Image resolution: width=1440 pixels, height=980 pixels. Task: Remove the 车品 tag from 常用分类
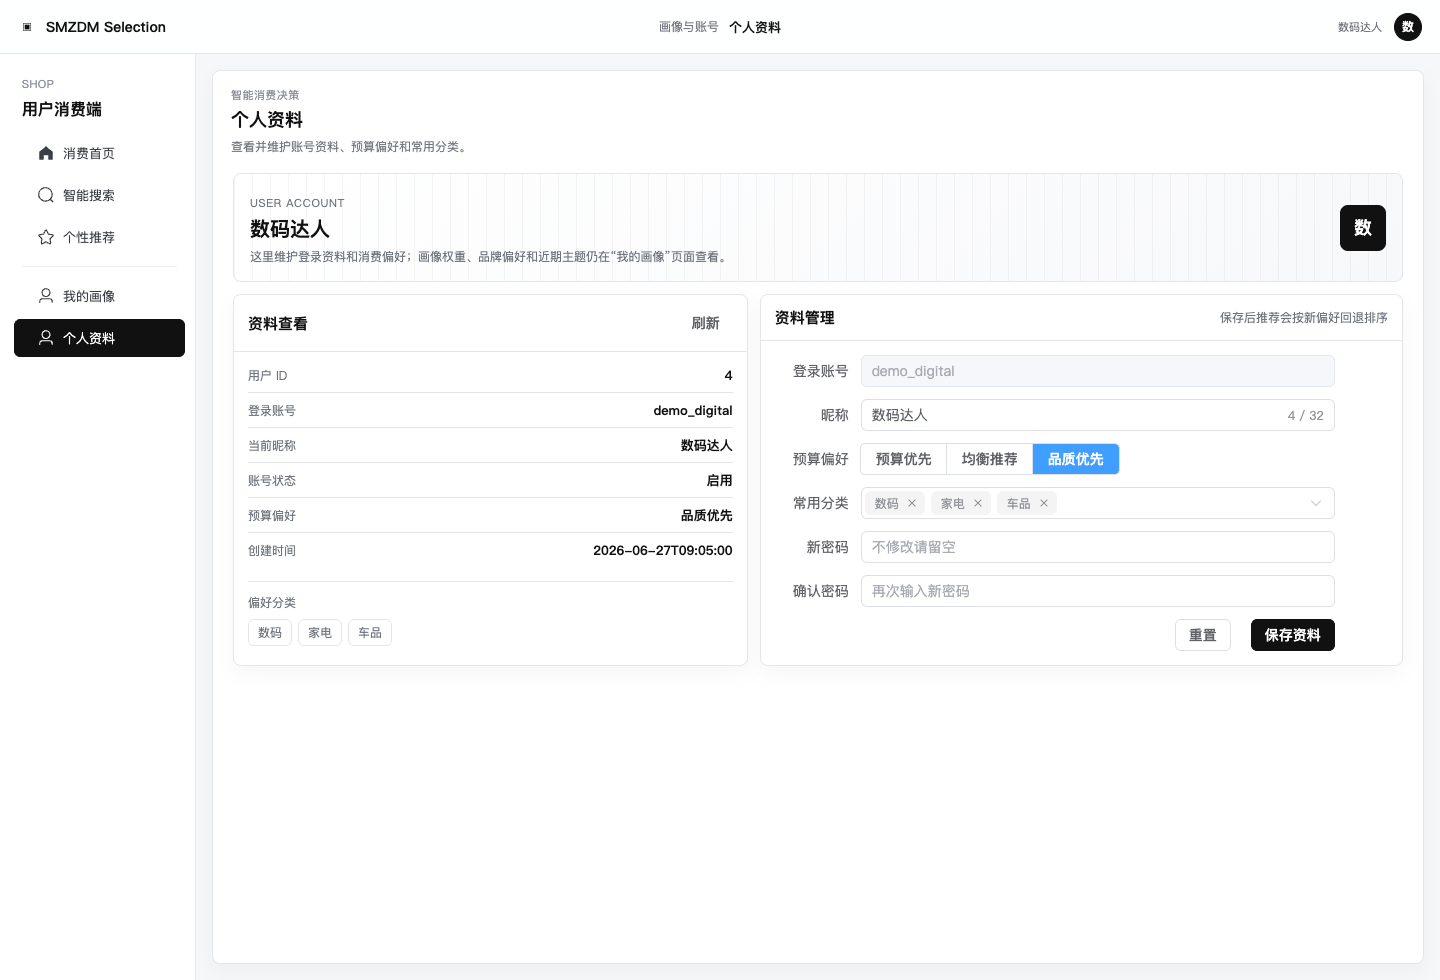coord(1044,503)
